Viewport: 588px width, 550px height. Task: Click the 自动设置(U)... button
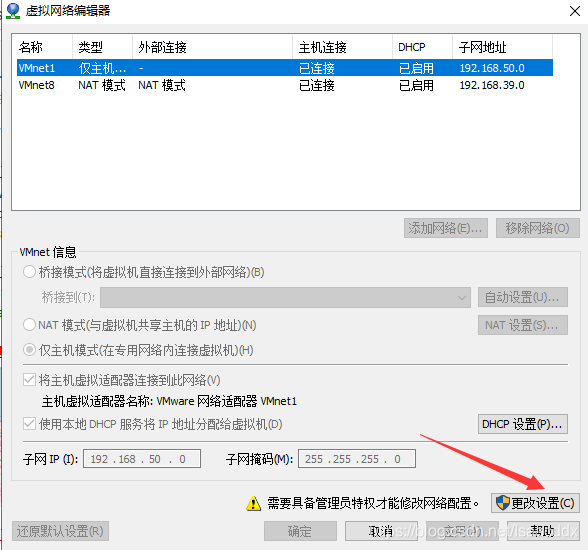[x=523, y=297]
